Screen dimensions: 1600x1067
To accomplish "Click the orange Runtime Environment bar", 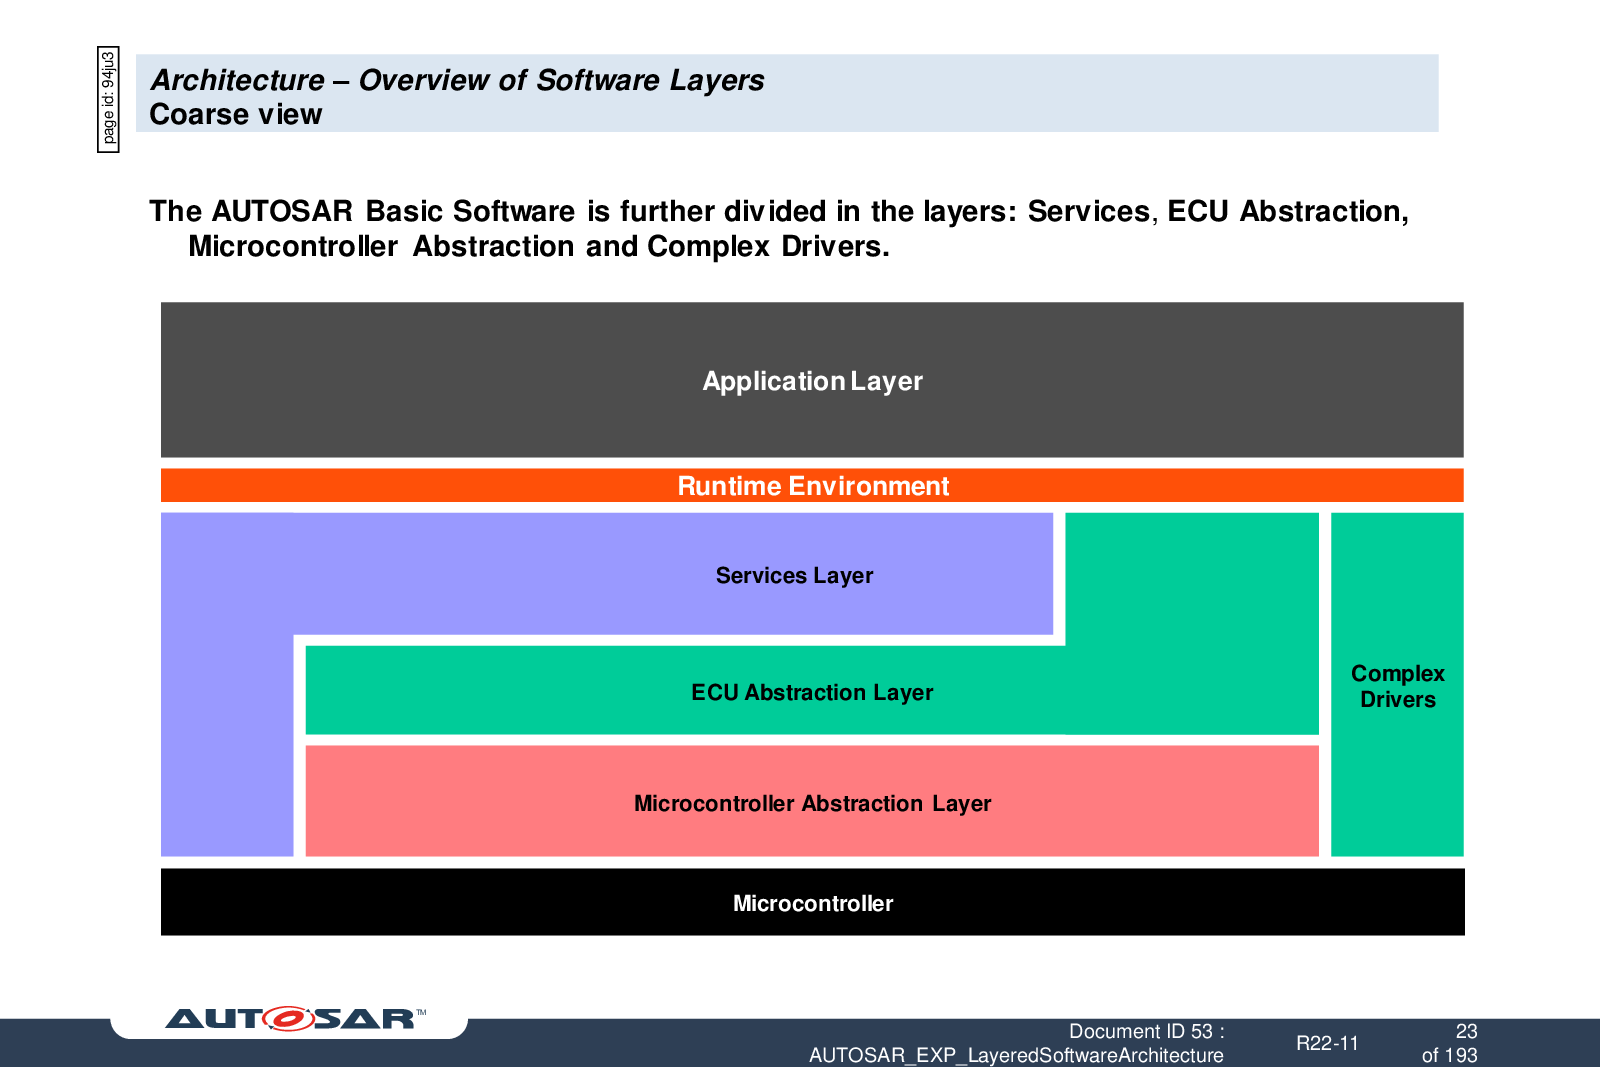I will pos(812,486).
